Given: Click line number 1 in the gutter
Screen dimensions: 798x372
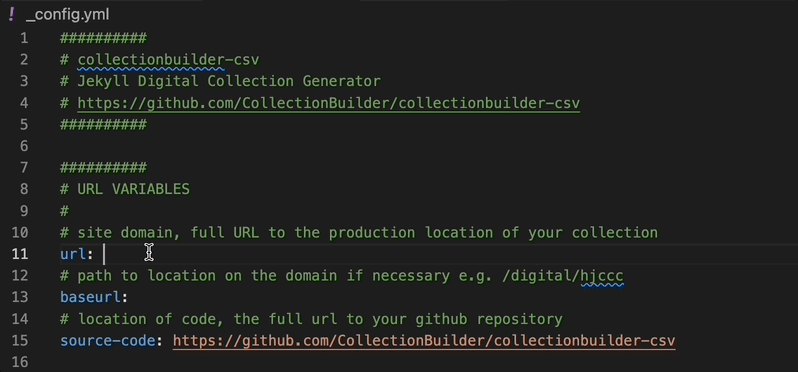Looking at the screenshot, I should coord(24,38).
